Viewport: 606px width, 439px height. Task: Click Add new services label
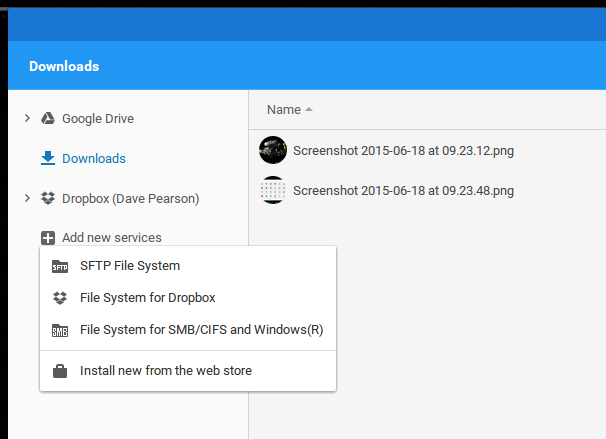[112, 237]
